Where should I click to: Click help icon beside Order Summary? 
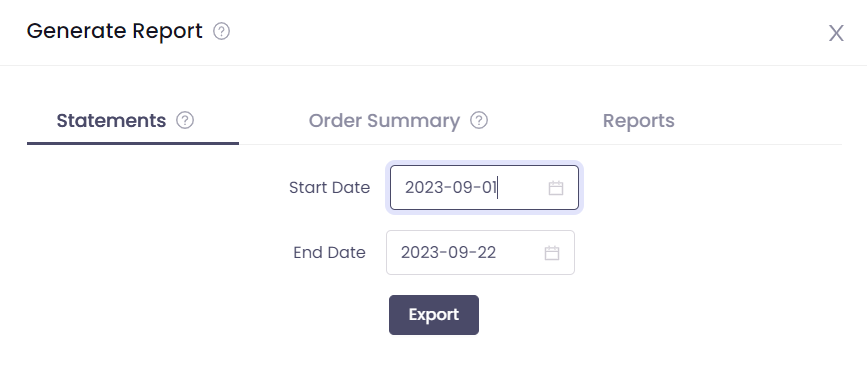[x=479, y=120]
